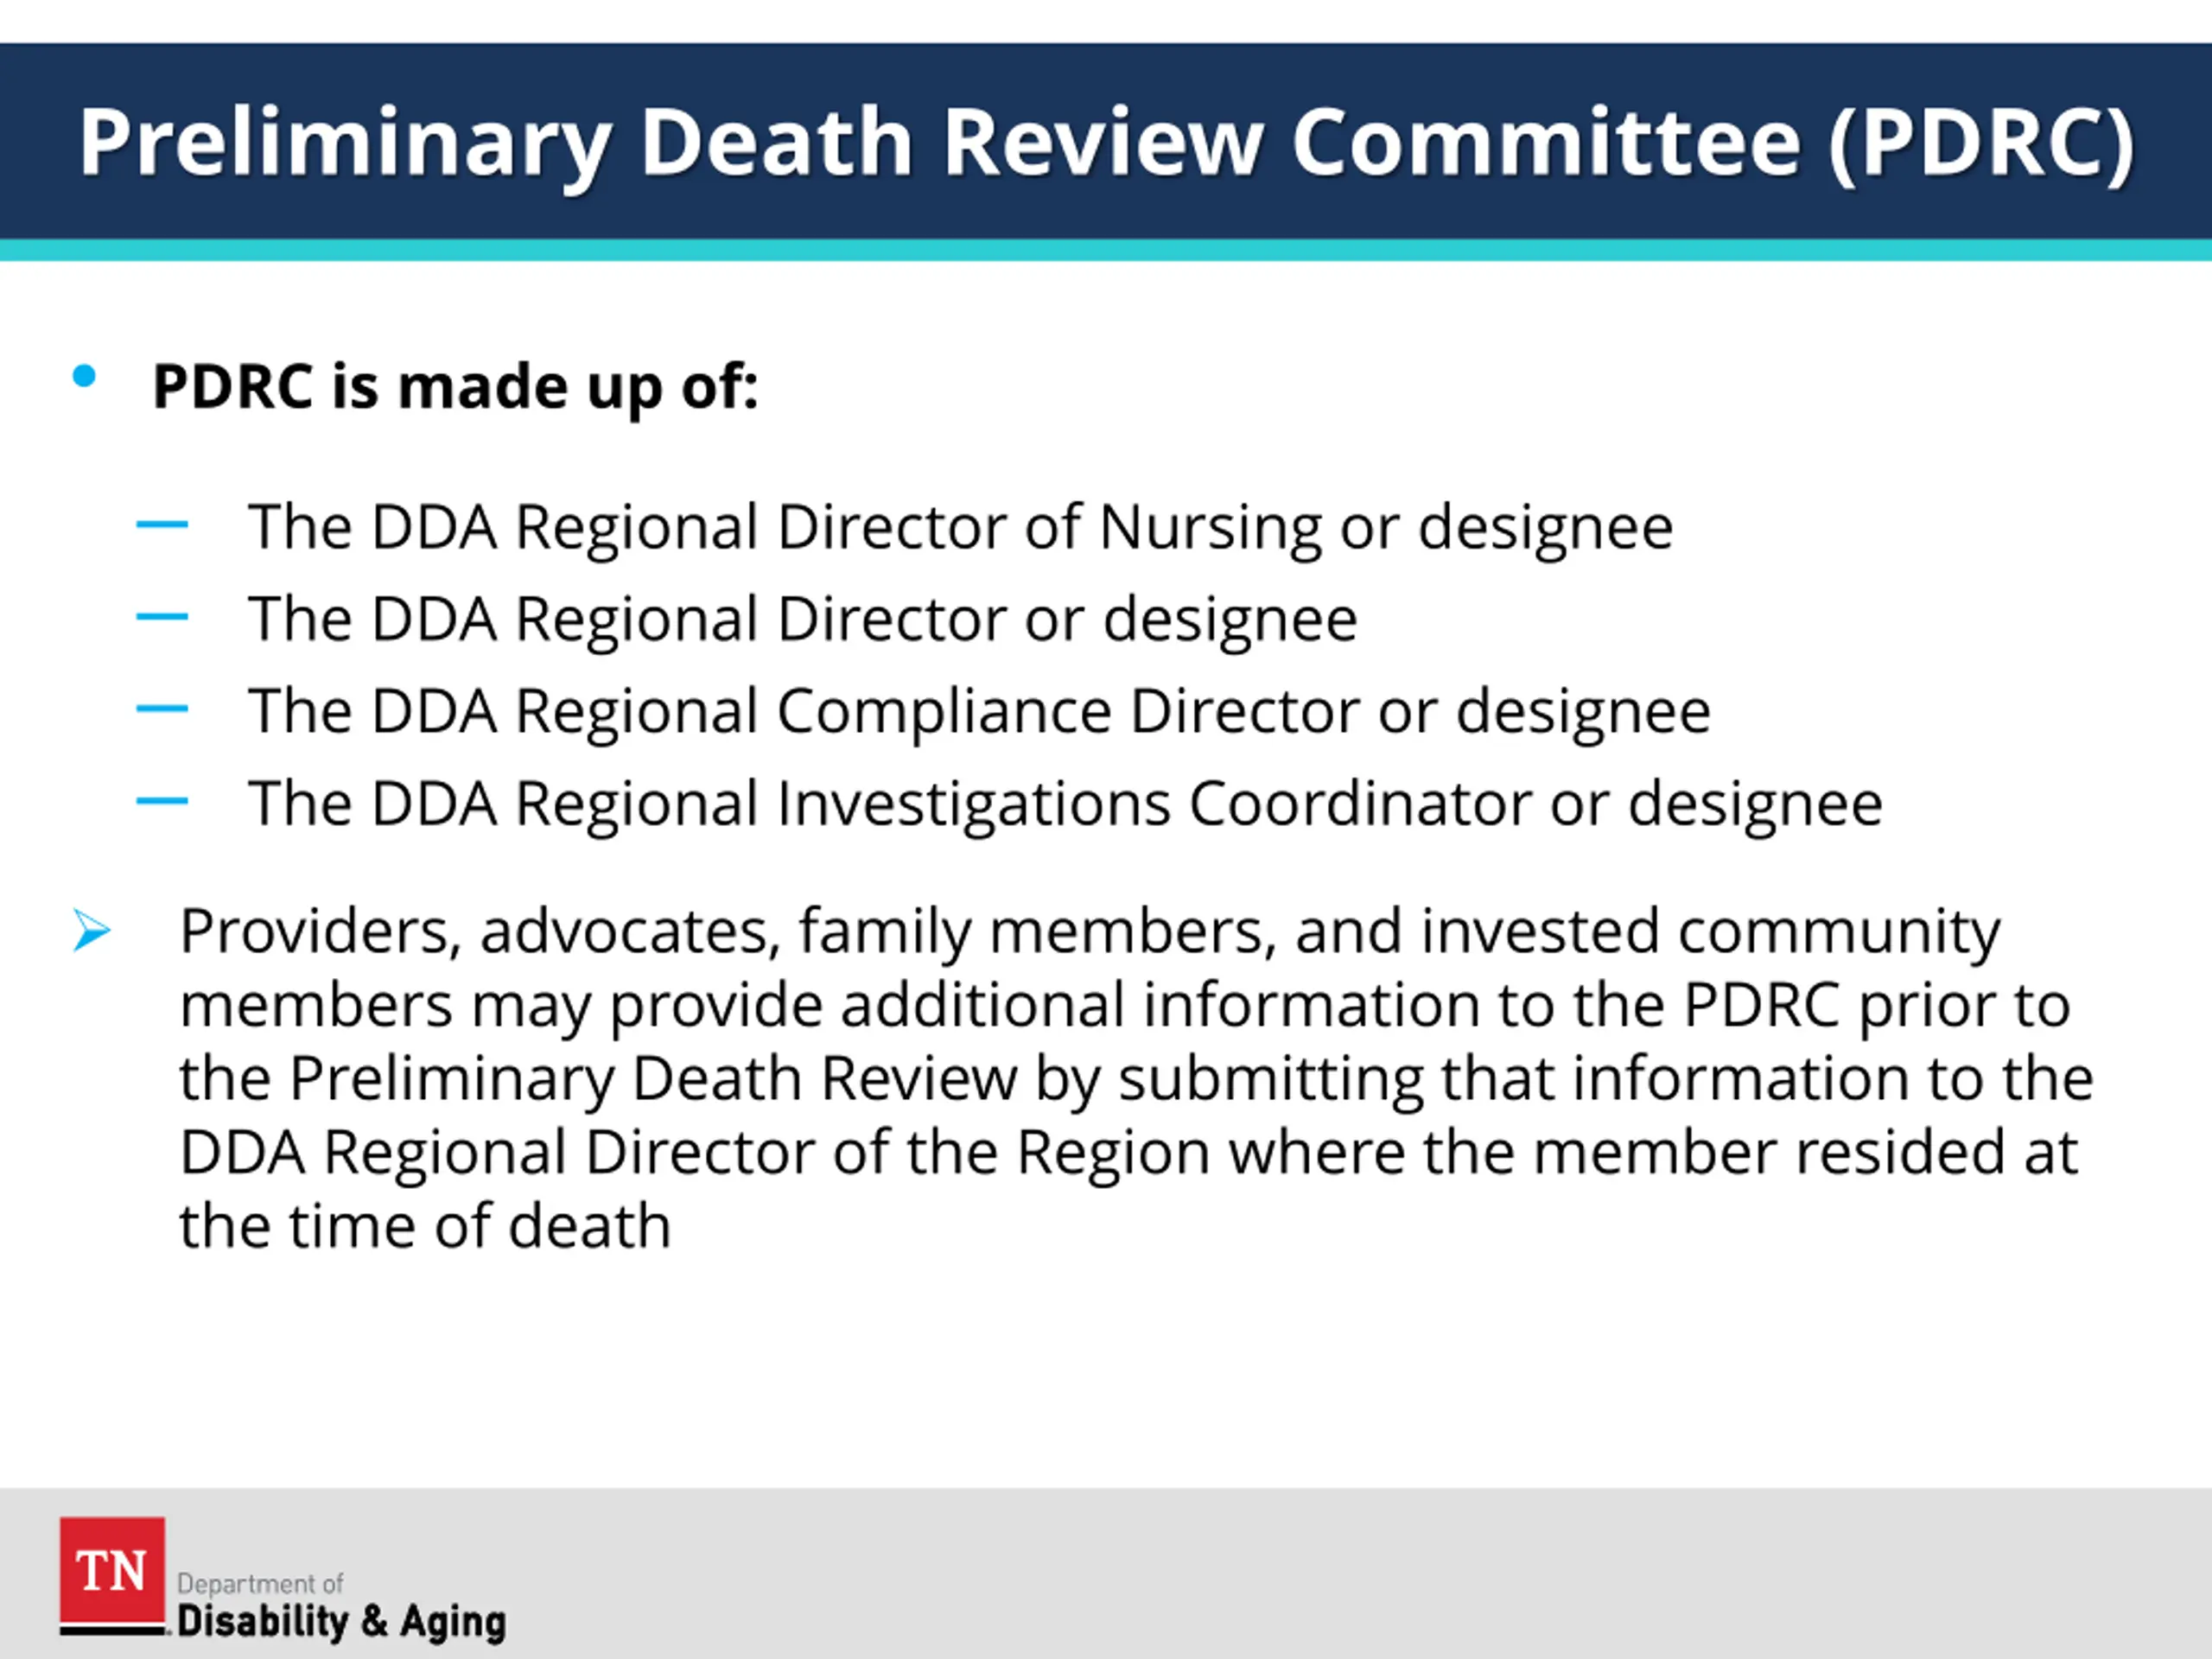Image resolution: width=2212 pixels, height=1659 pixels.
Task: Click the words 'the time of death'
Action: (425, 1226)
